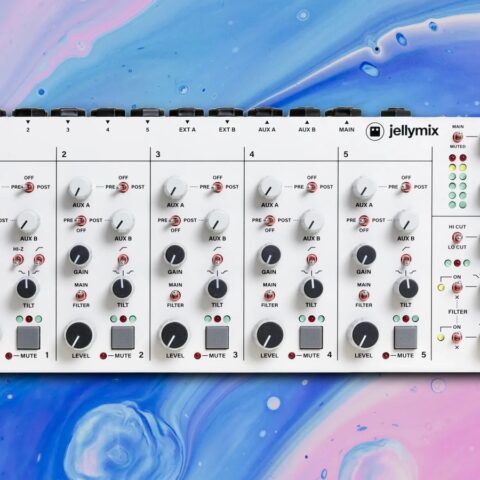
Task: Click channel 5 AUX A knob
Action: tap(364, 189)
